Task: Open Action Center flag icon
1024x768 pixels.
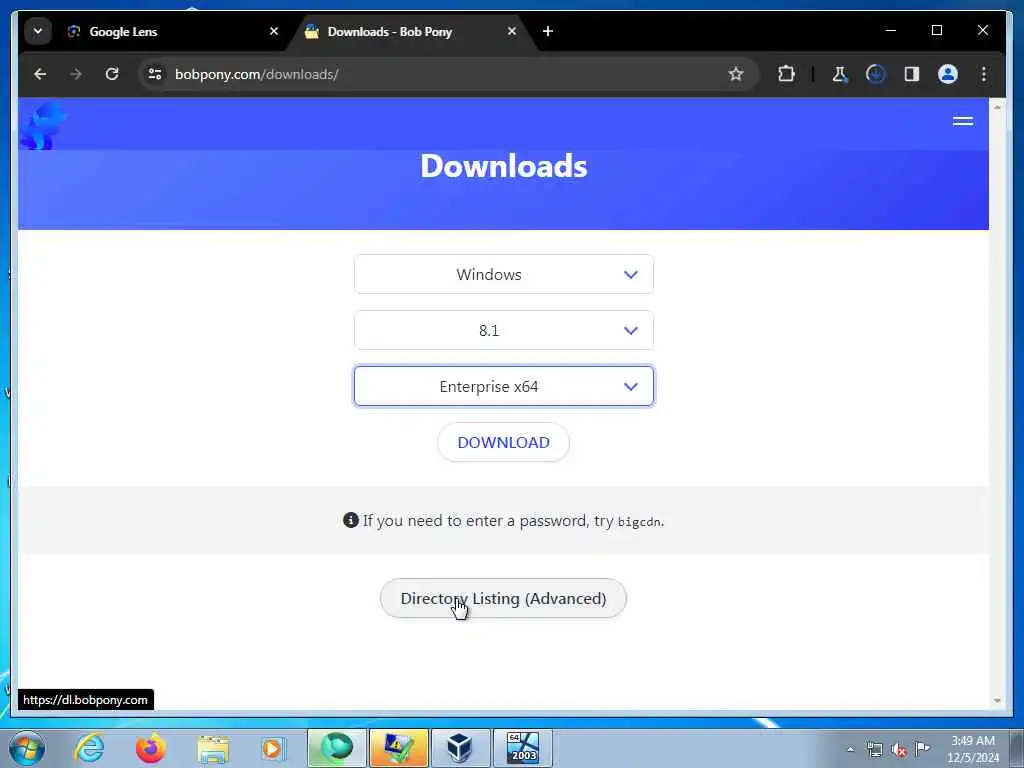Action: click(922, 748)
